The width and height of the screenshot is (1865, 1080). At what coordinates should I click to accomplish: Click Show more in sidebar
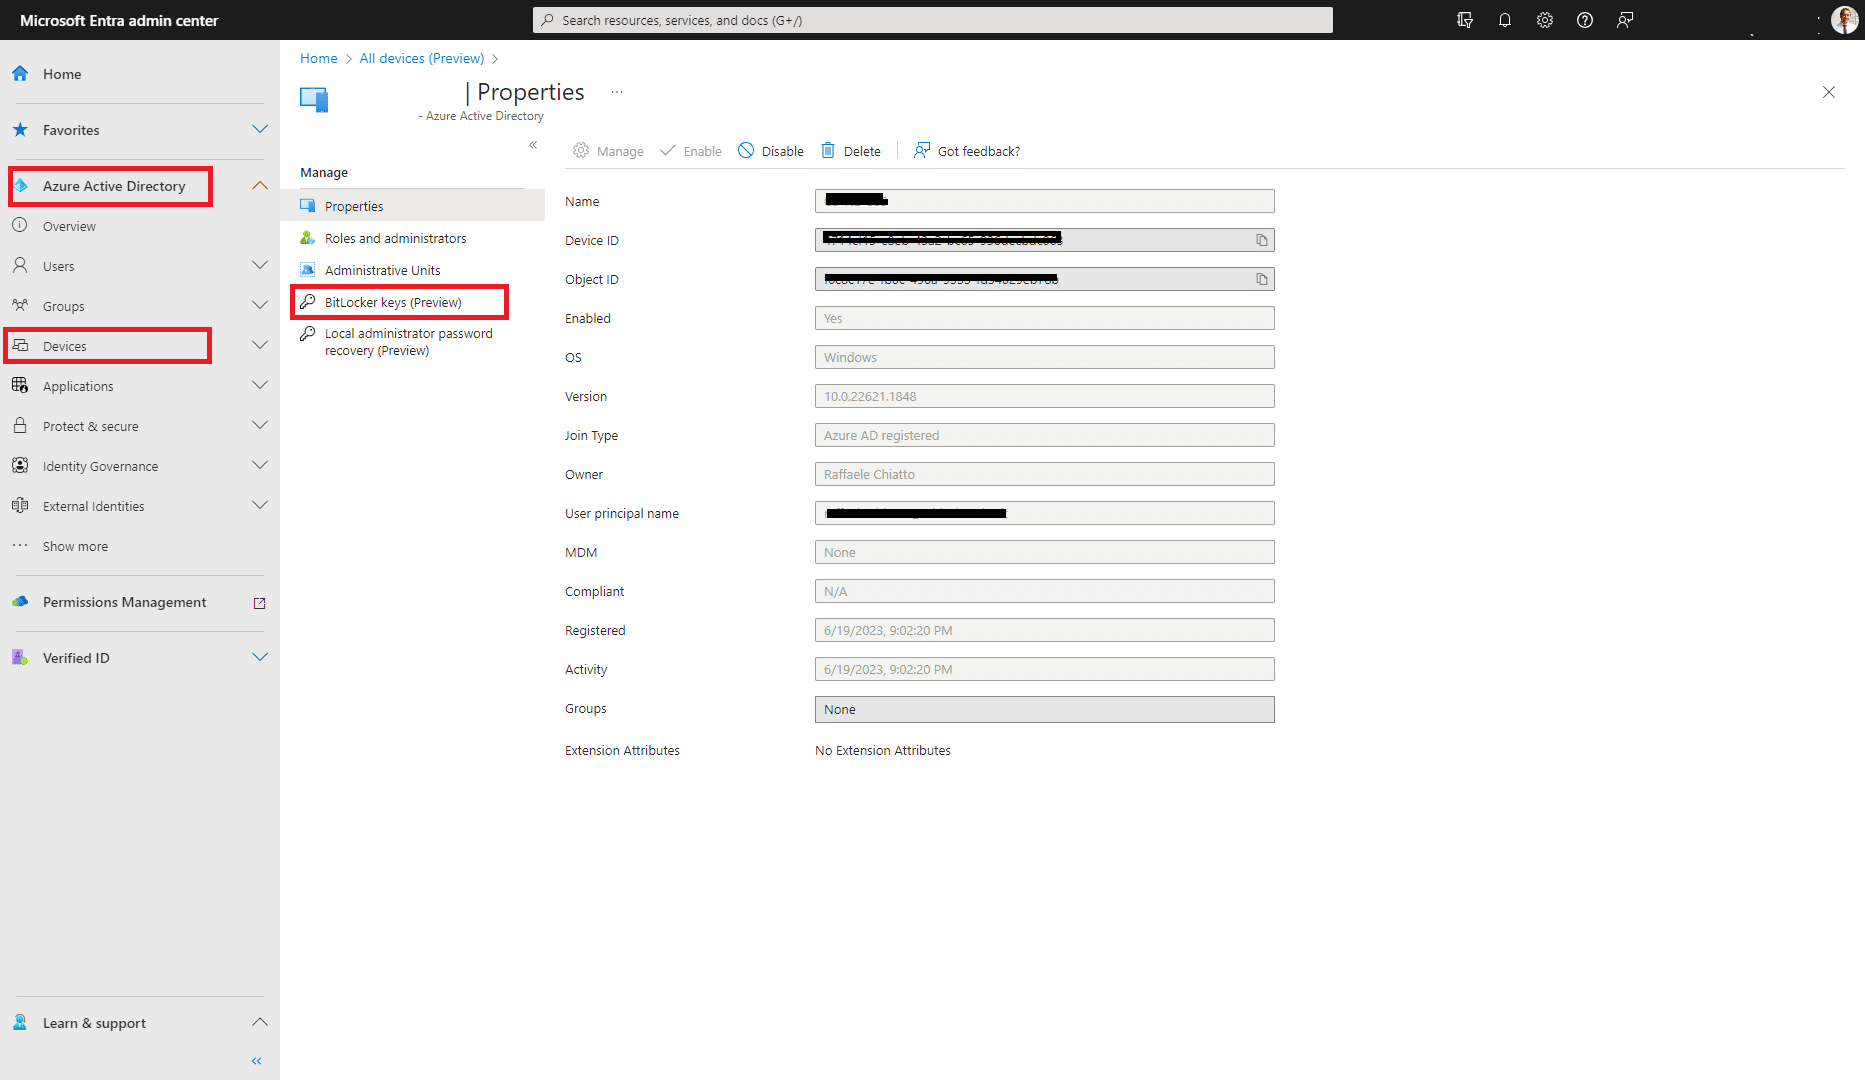(x=75, y=547)
